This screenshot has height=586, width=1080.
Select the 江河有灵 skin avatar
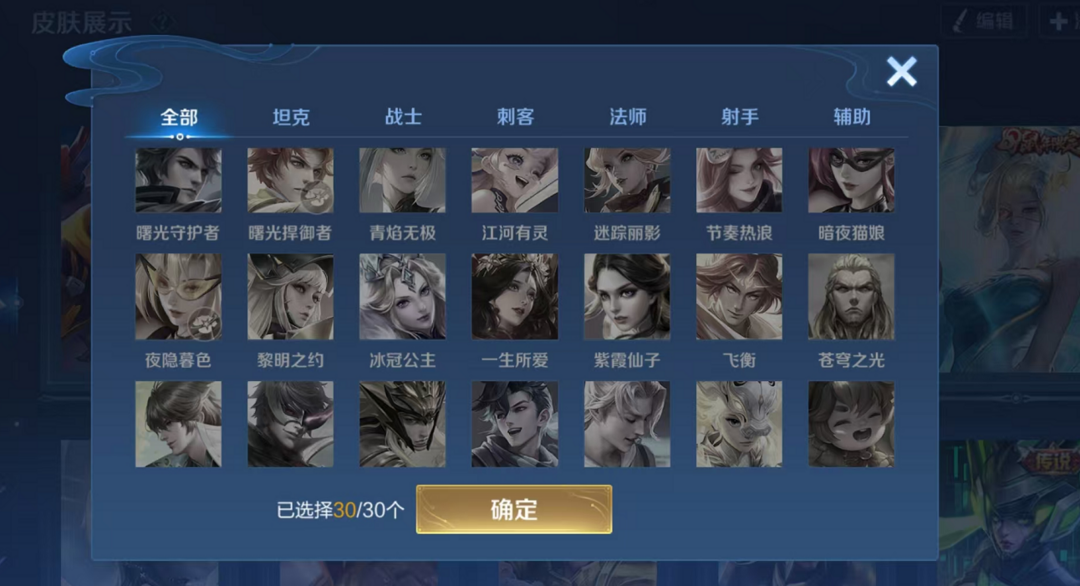pyautogui.click(x=515, y=180)
